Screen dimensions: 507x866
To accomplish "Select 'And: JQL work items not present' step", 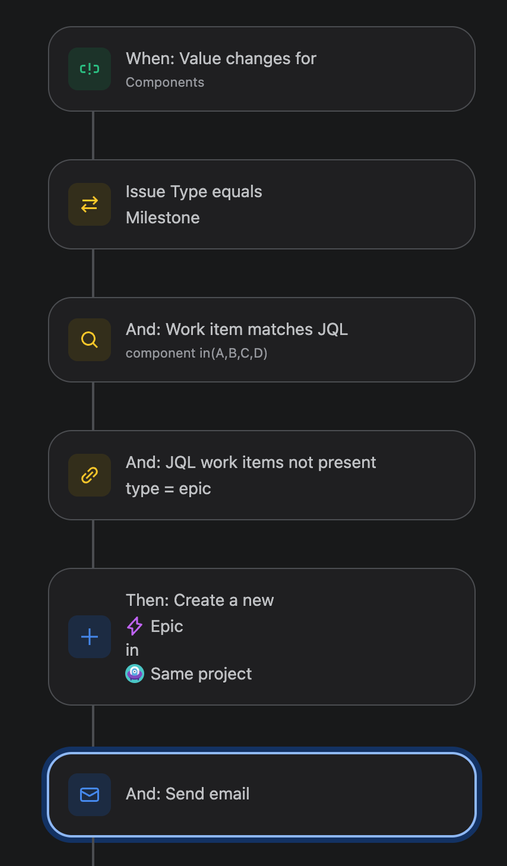I will coord(262,475).
